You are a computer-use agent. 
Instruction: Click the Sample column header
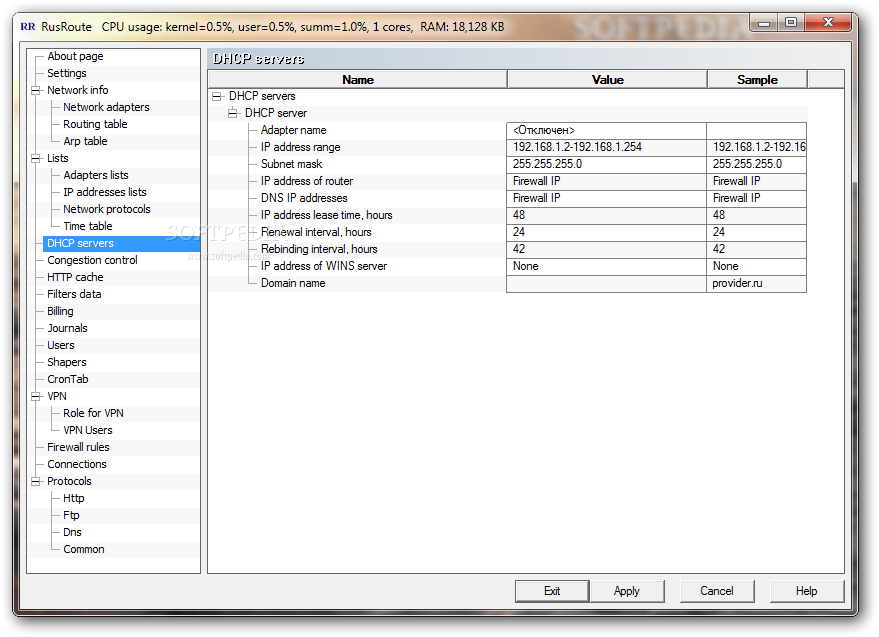click(757, 80)
